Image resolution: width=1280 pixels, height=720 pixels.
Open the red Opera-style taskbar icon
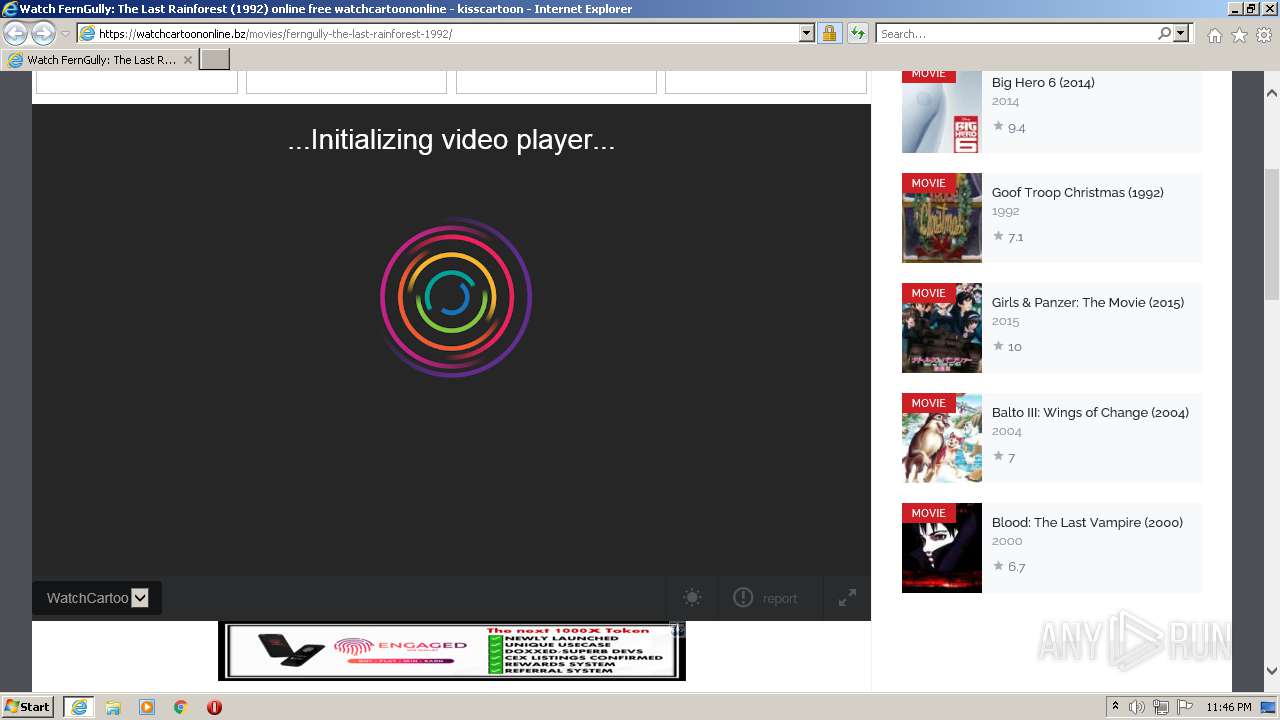pyautogui.click(x=214, y=707)
